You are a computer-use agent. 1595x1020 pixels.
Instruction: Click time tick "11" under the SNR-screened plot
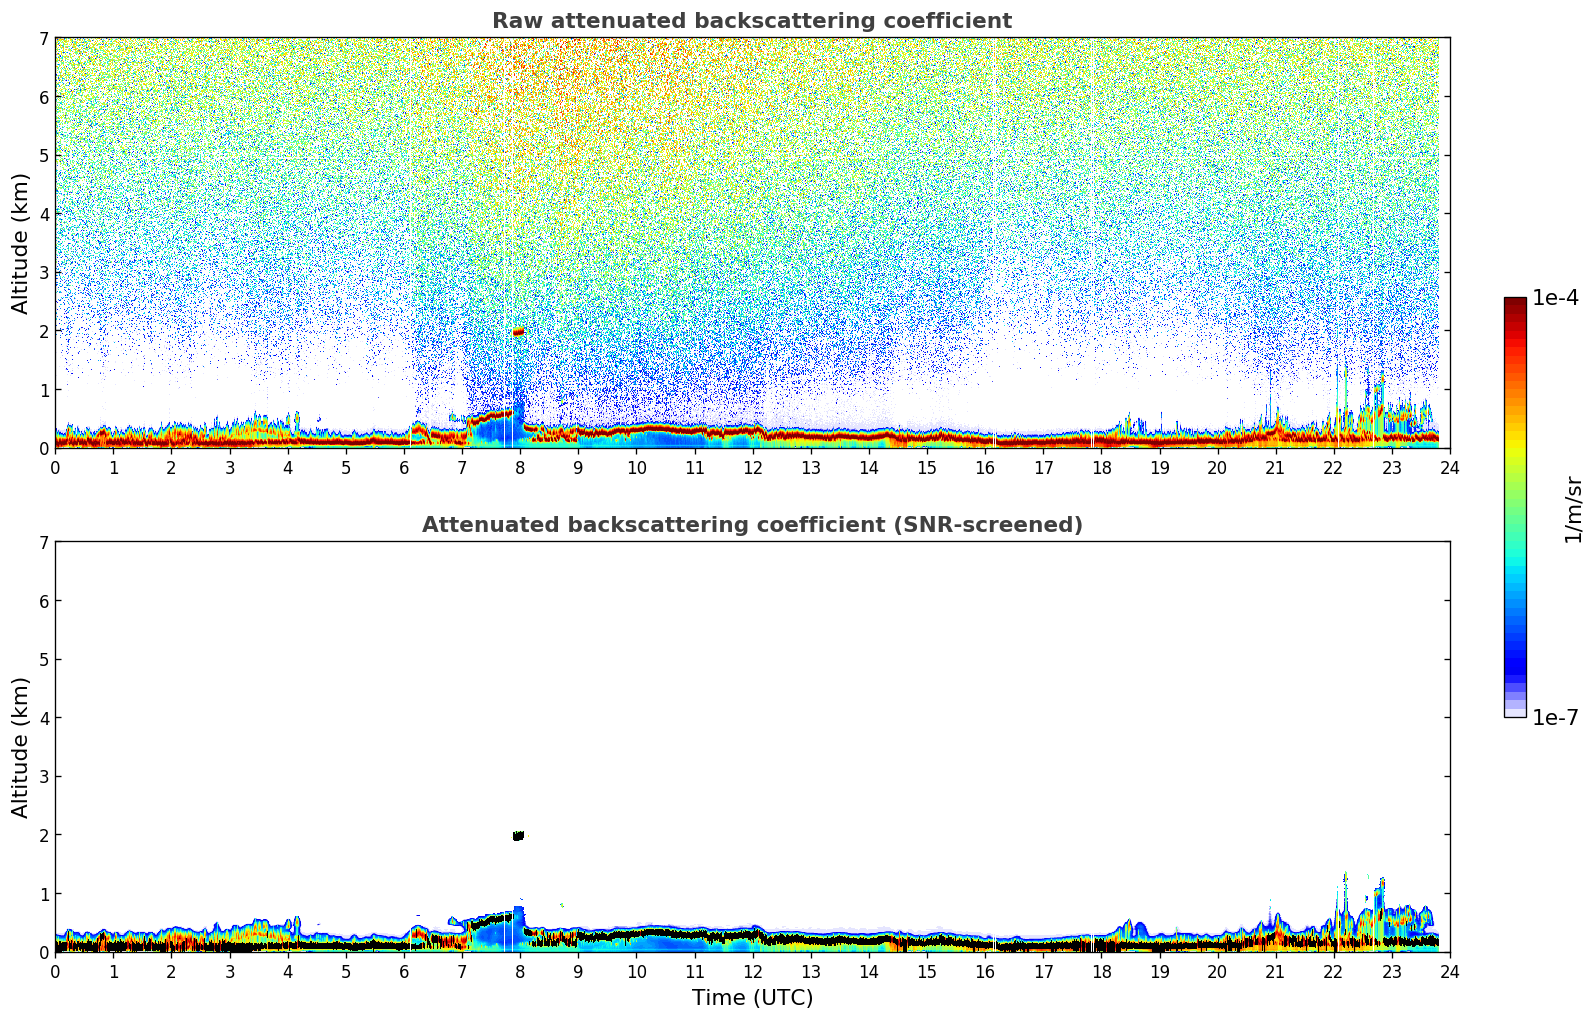(x=694, y=971)
